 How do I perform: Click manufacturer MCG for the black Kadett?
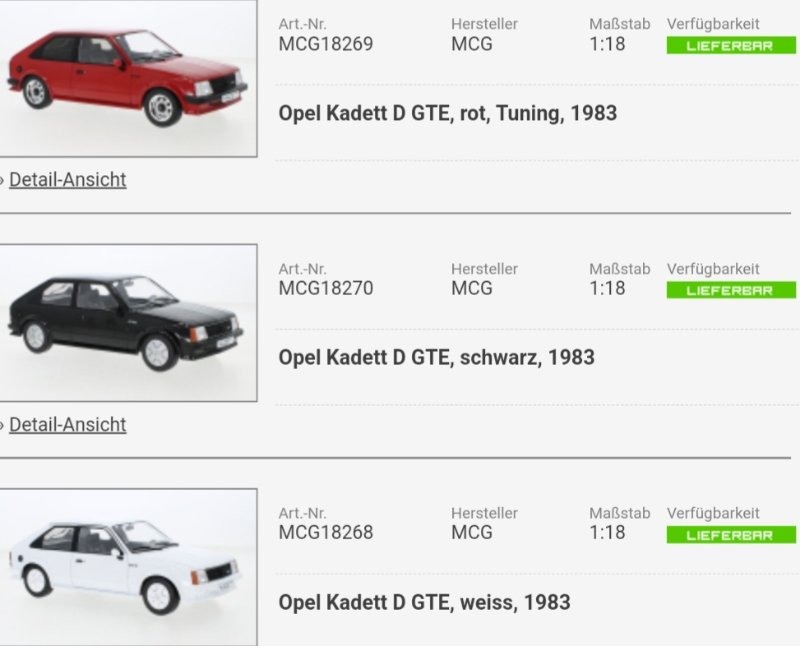pyautogui.click(x=472, y=288)
